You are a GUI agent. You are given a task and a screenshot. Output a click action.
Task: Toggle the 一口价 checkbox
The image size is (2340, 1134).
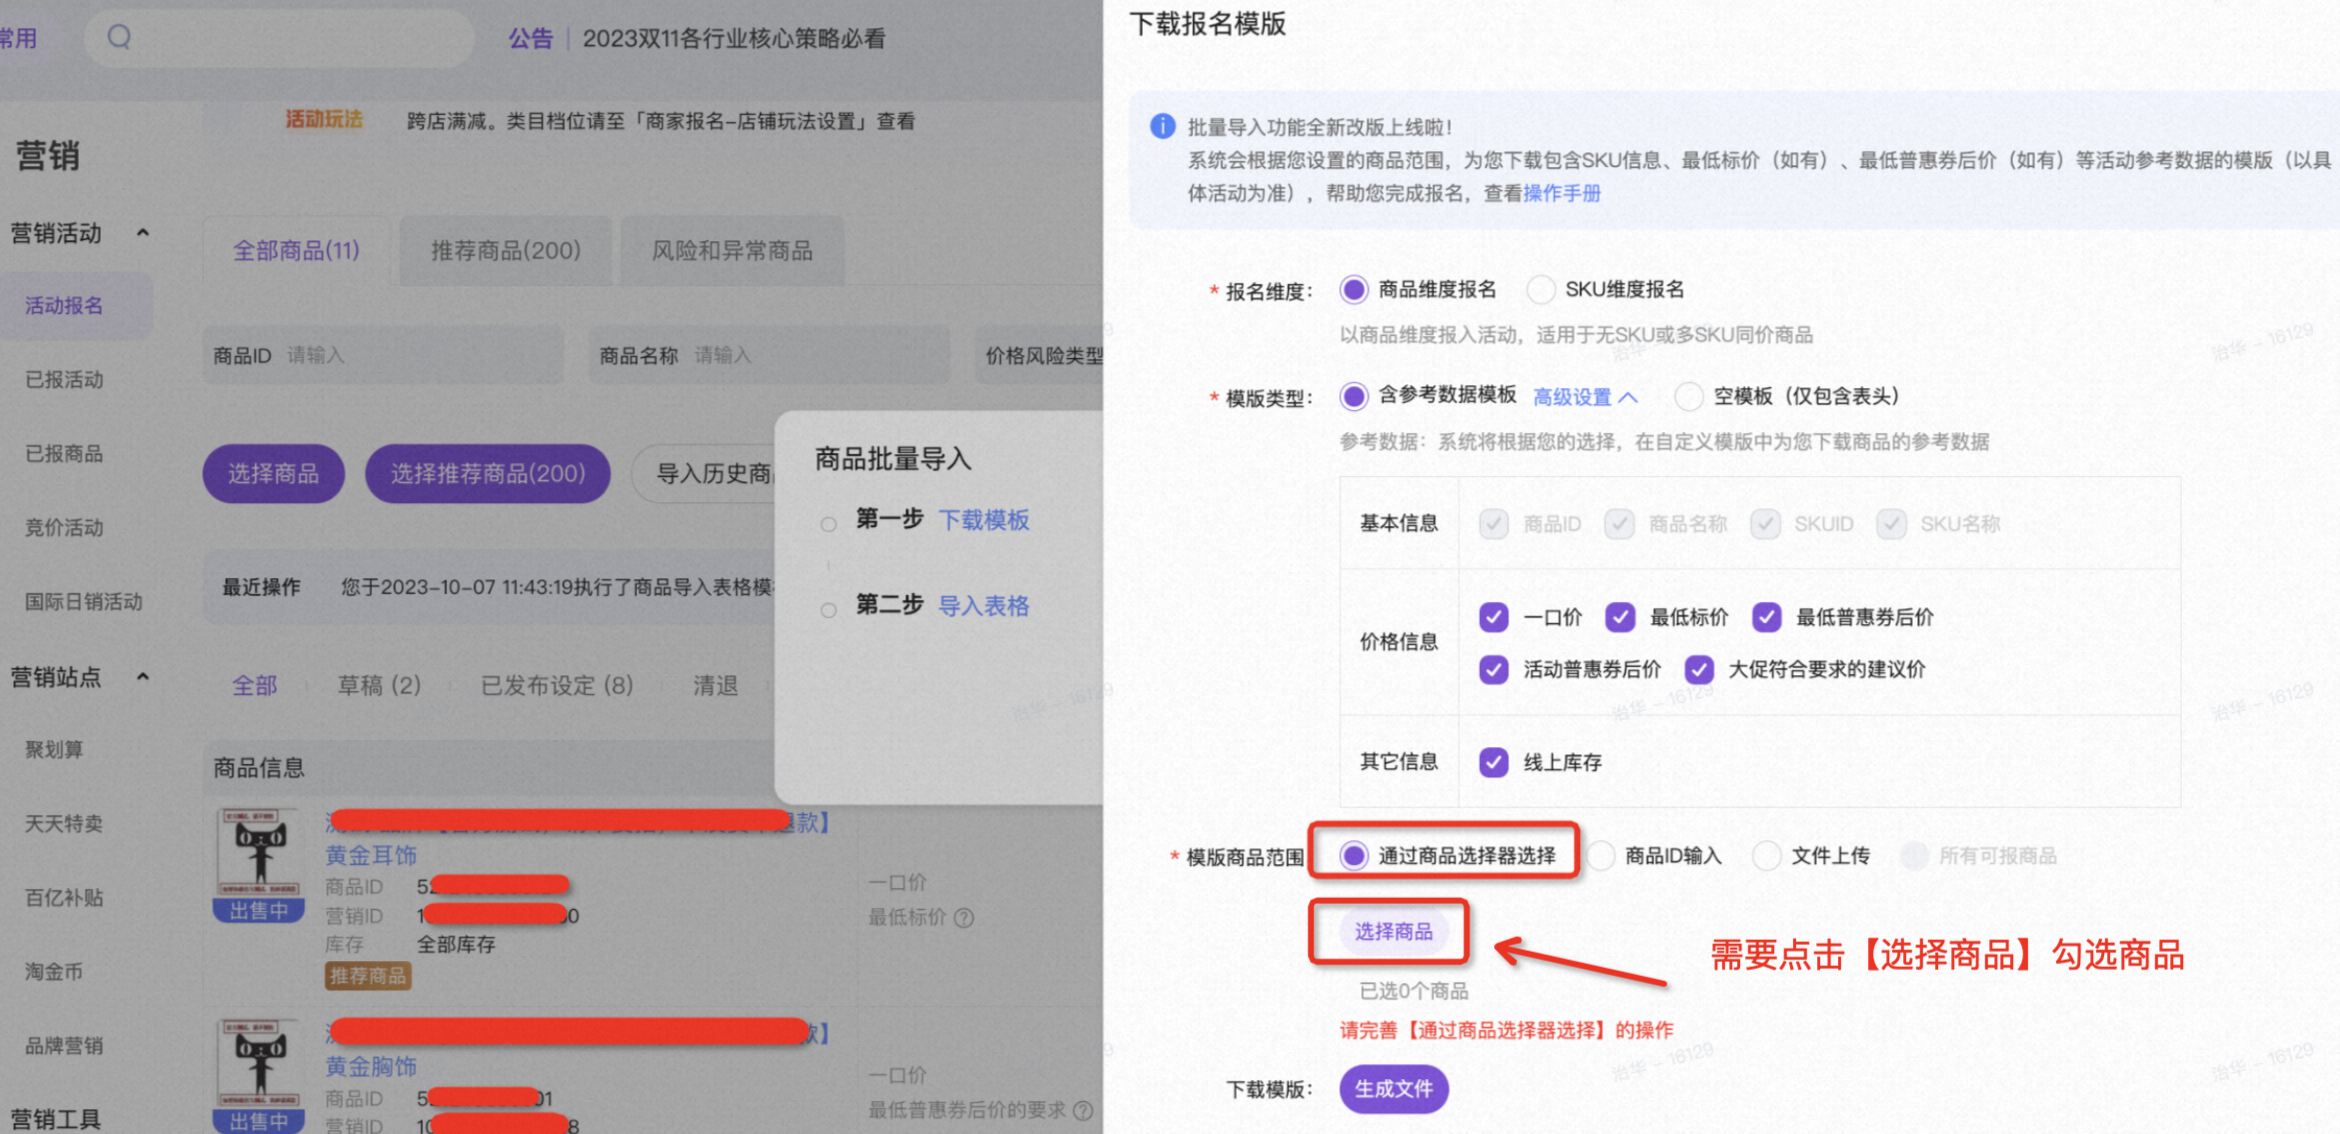[x=1494, y=617]
